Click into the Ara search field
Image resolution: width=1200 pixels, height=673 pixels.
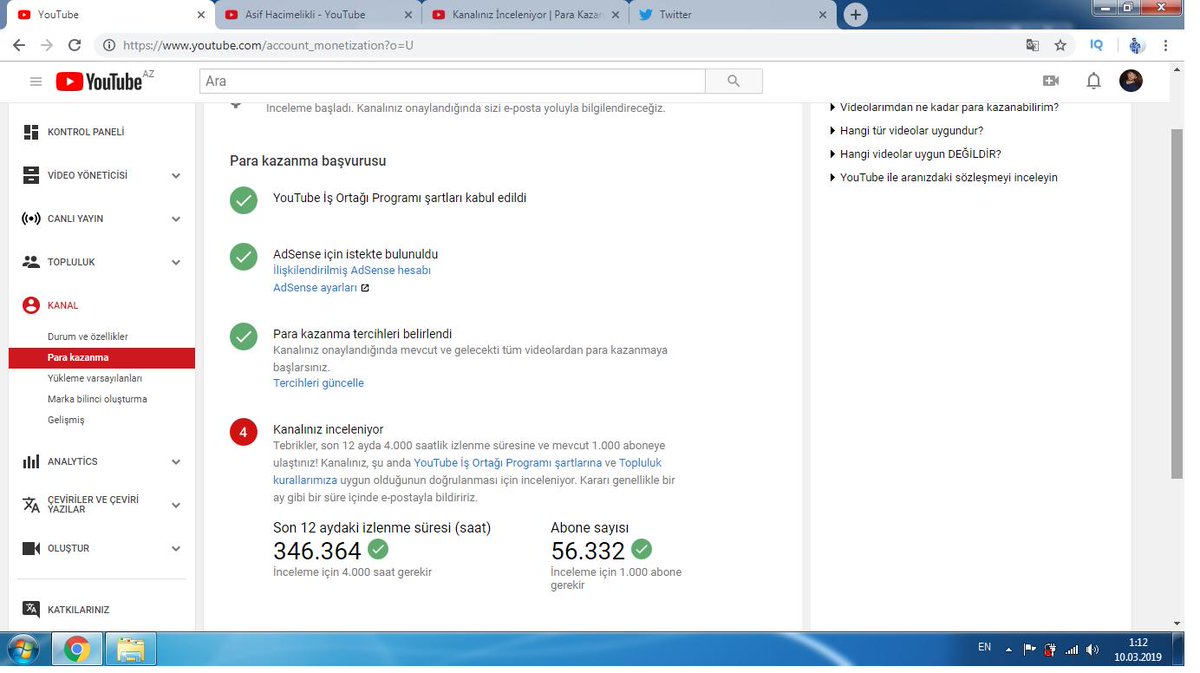[453, 81]
